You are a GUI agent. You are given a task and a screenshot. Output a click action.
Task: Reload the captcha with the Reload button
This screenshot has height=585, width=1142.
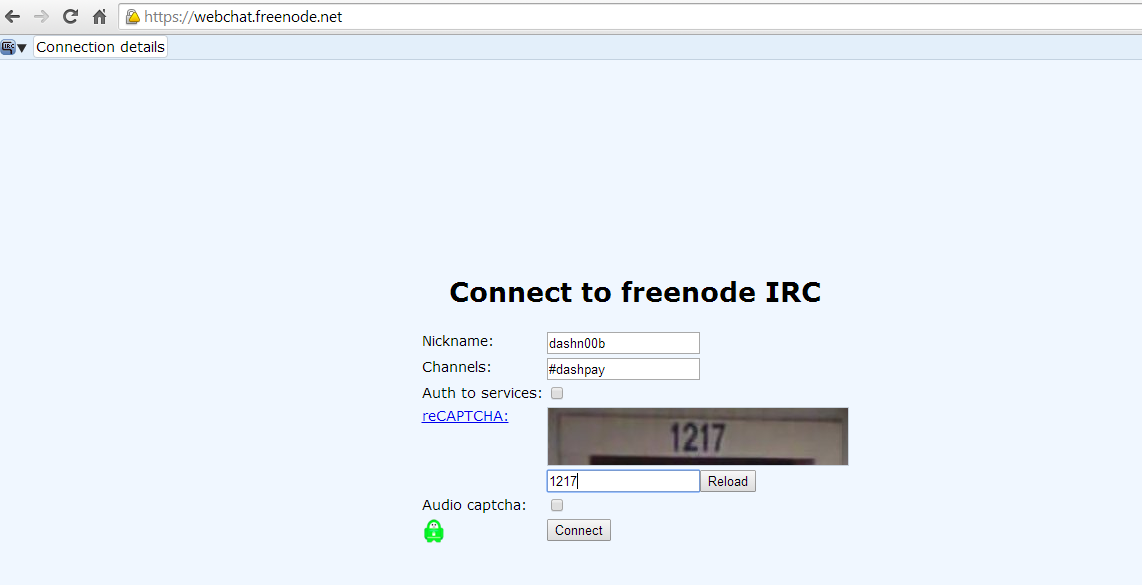728,482
